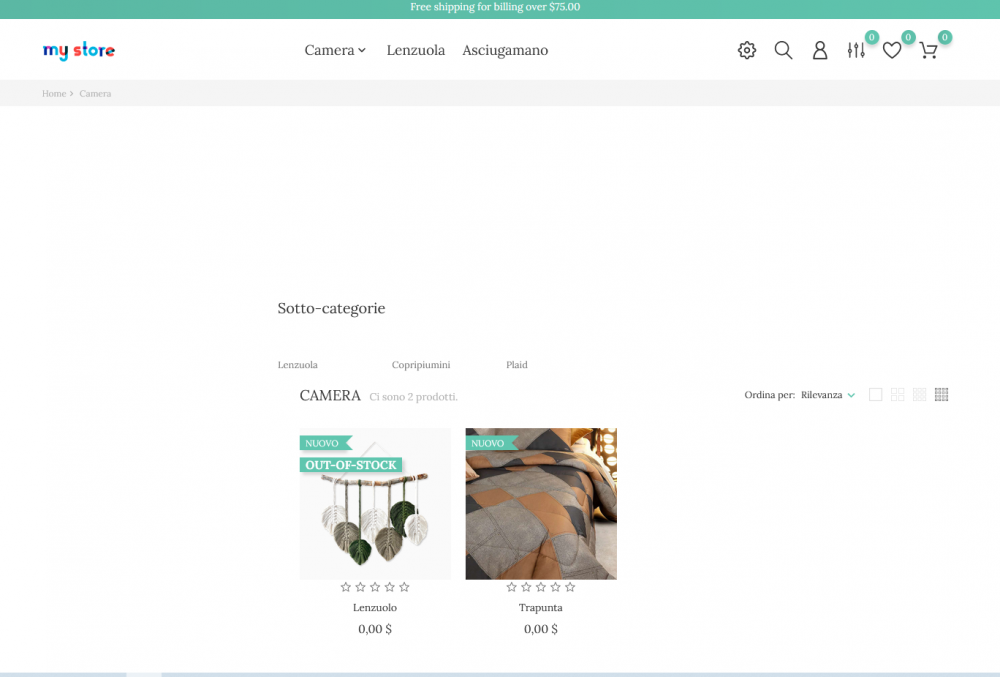
Task: Open the user account icon
Action: pyautogui.click(x=820, y=50)
